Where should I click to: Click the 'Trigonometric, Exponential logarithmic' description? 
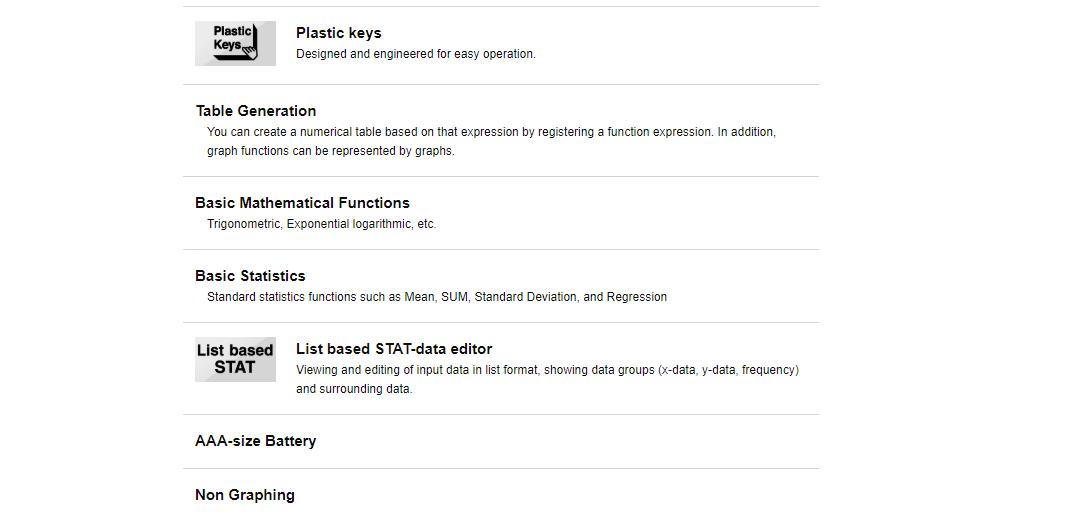(322, 224)
